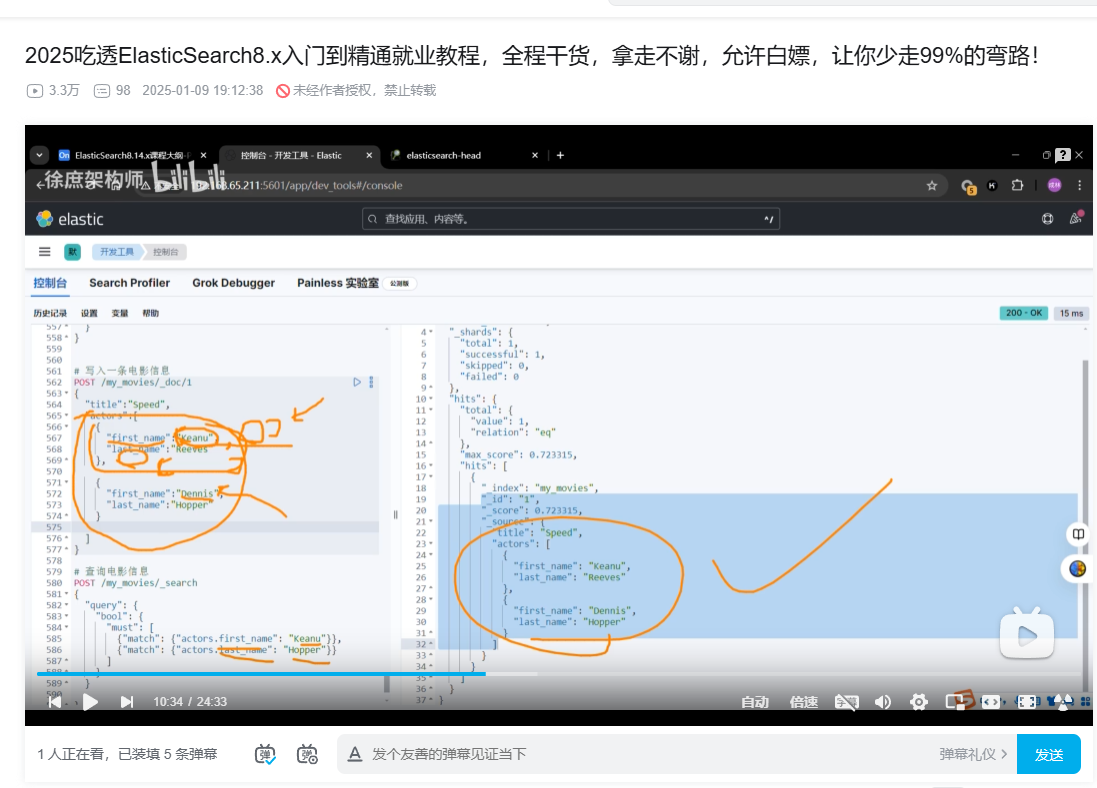Open the player settings gear
Image resolution: width=1097 pixels, height=788 pixels.
[919, 702]
